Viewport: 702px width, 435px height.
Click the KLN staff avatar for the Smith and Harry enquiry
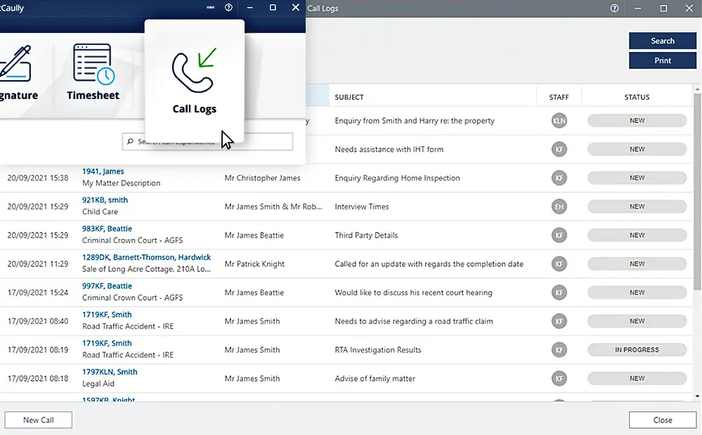(559, 121)
